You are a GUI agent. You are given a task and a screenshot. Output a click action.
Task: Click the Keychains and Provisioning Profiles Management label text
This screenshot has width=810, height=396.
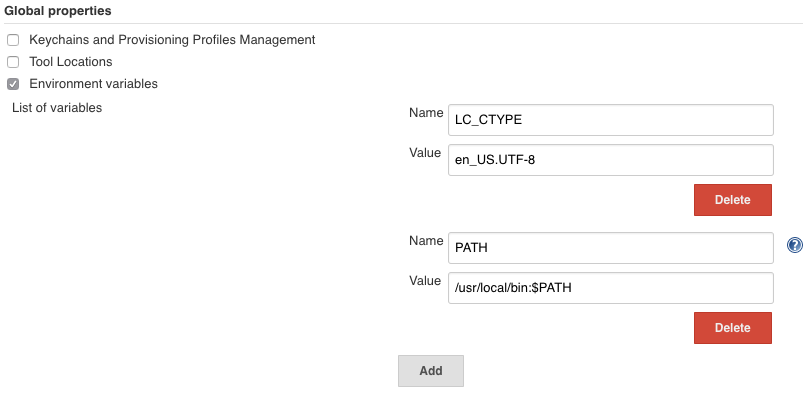pos(172,40)
